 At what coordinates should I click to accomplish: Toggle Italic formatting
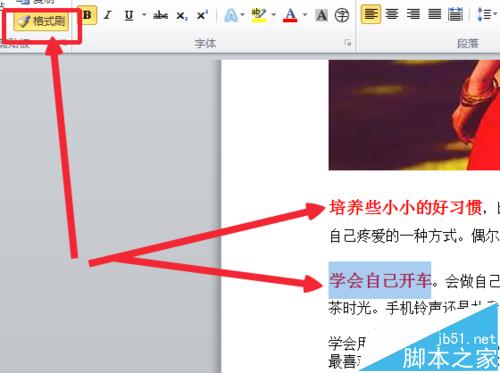[x=108, y=15]
